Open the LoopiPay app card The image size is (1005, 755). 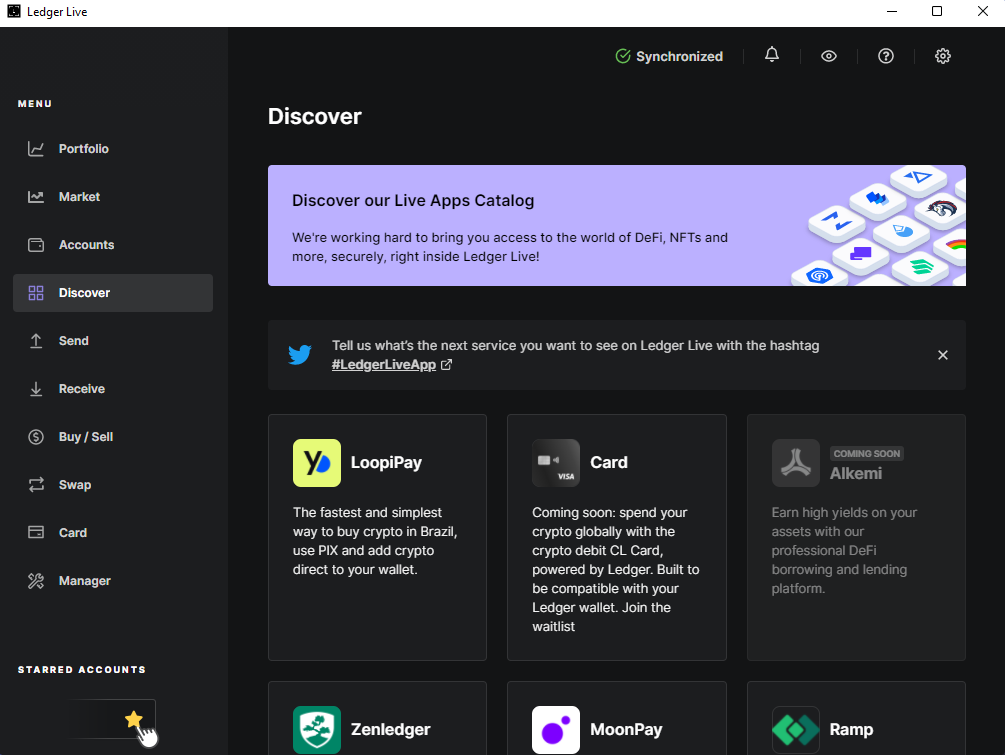tap(377, 537)
